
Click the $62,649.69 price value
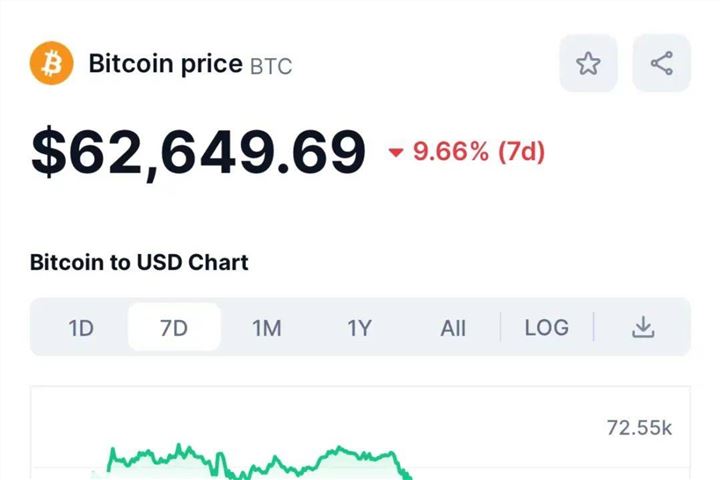pyautogui.click(x=198, y=152)
